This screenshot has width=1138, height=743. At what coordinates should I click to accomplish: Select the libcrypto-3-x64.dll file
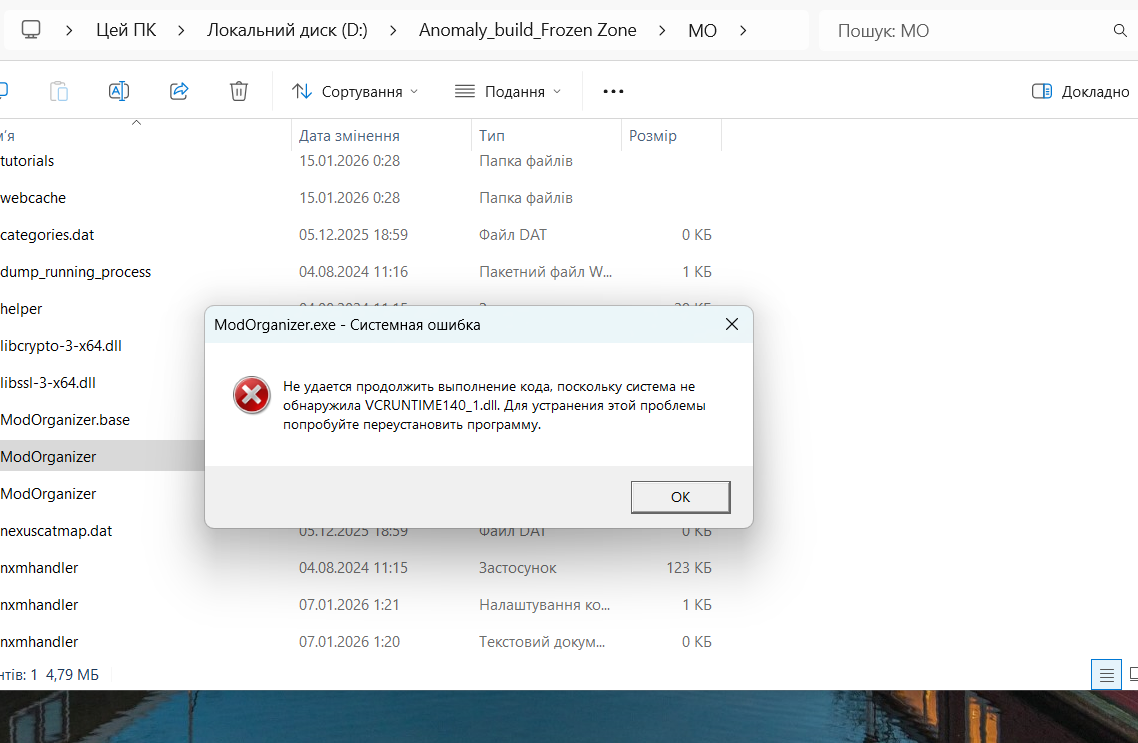(61, 346)
